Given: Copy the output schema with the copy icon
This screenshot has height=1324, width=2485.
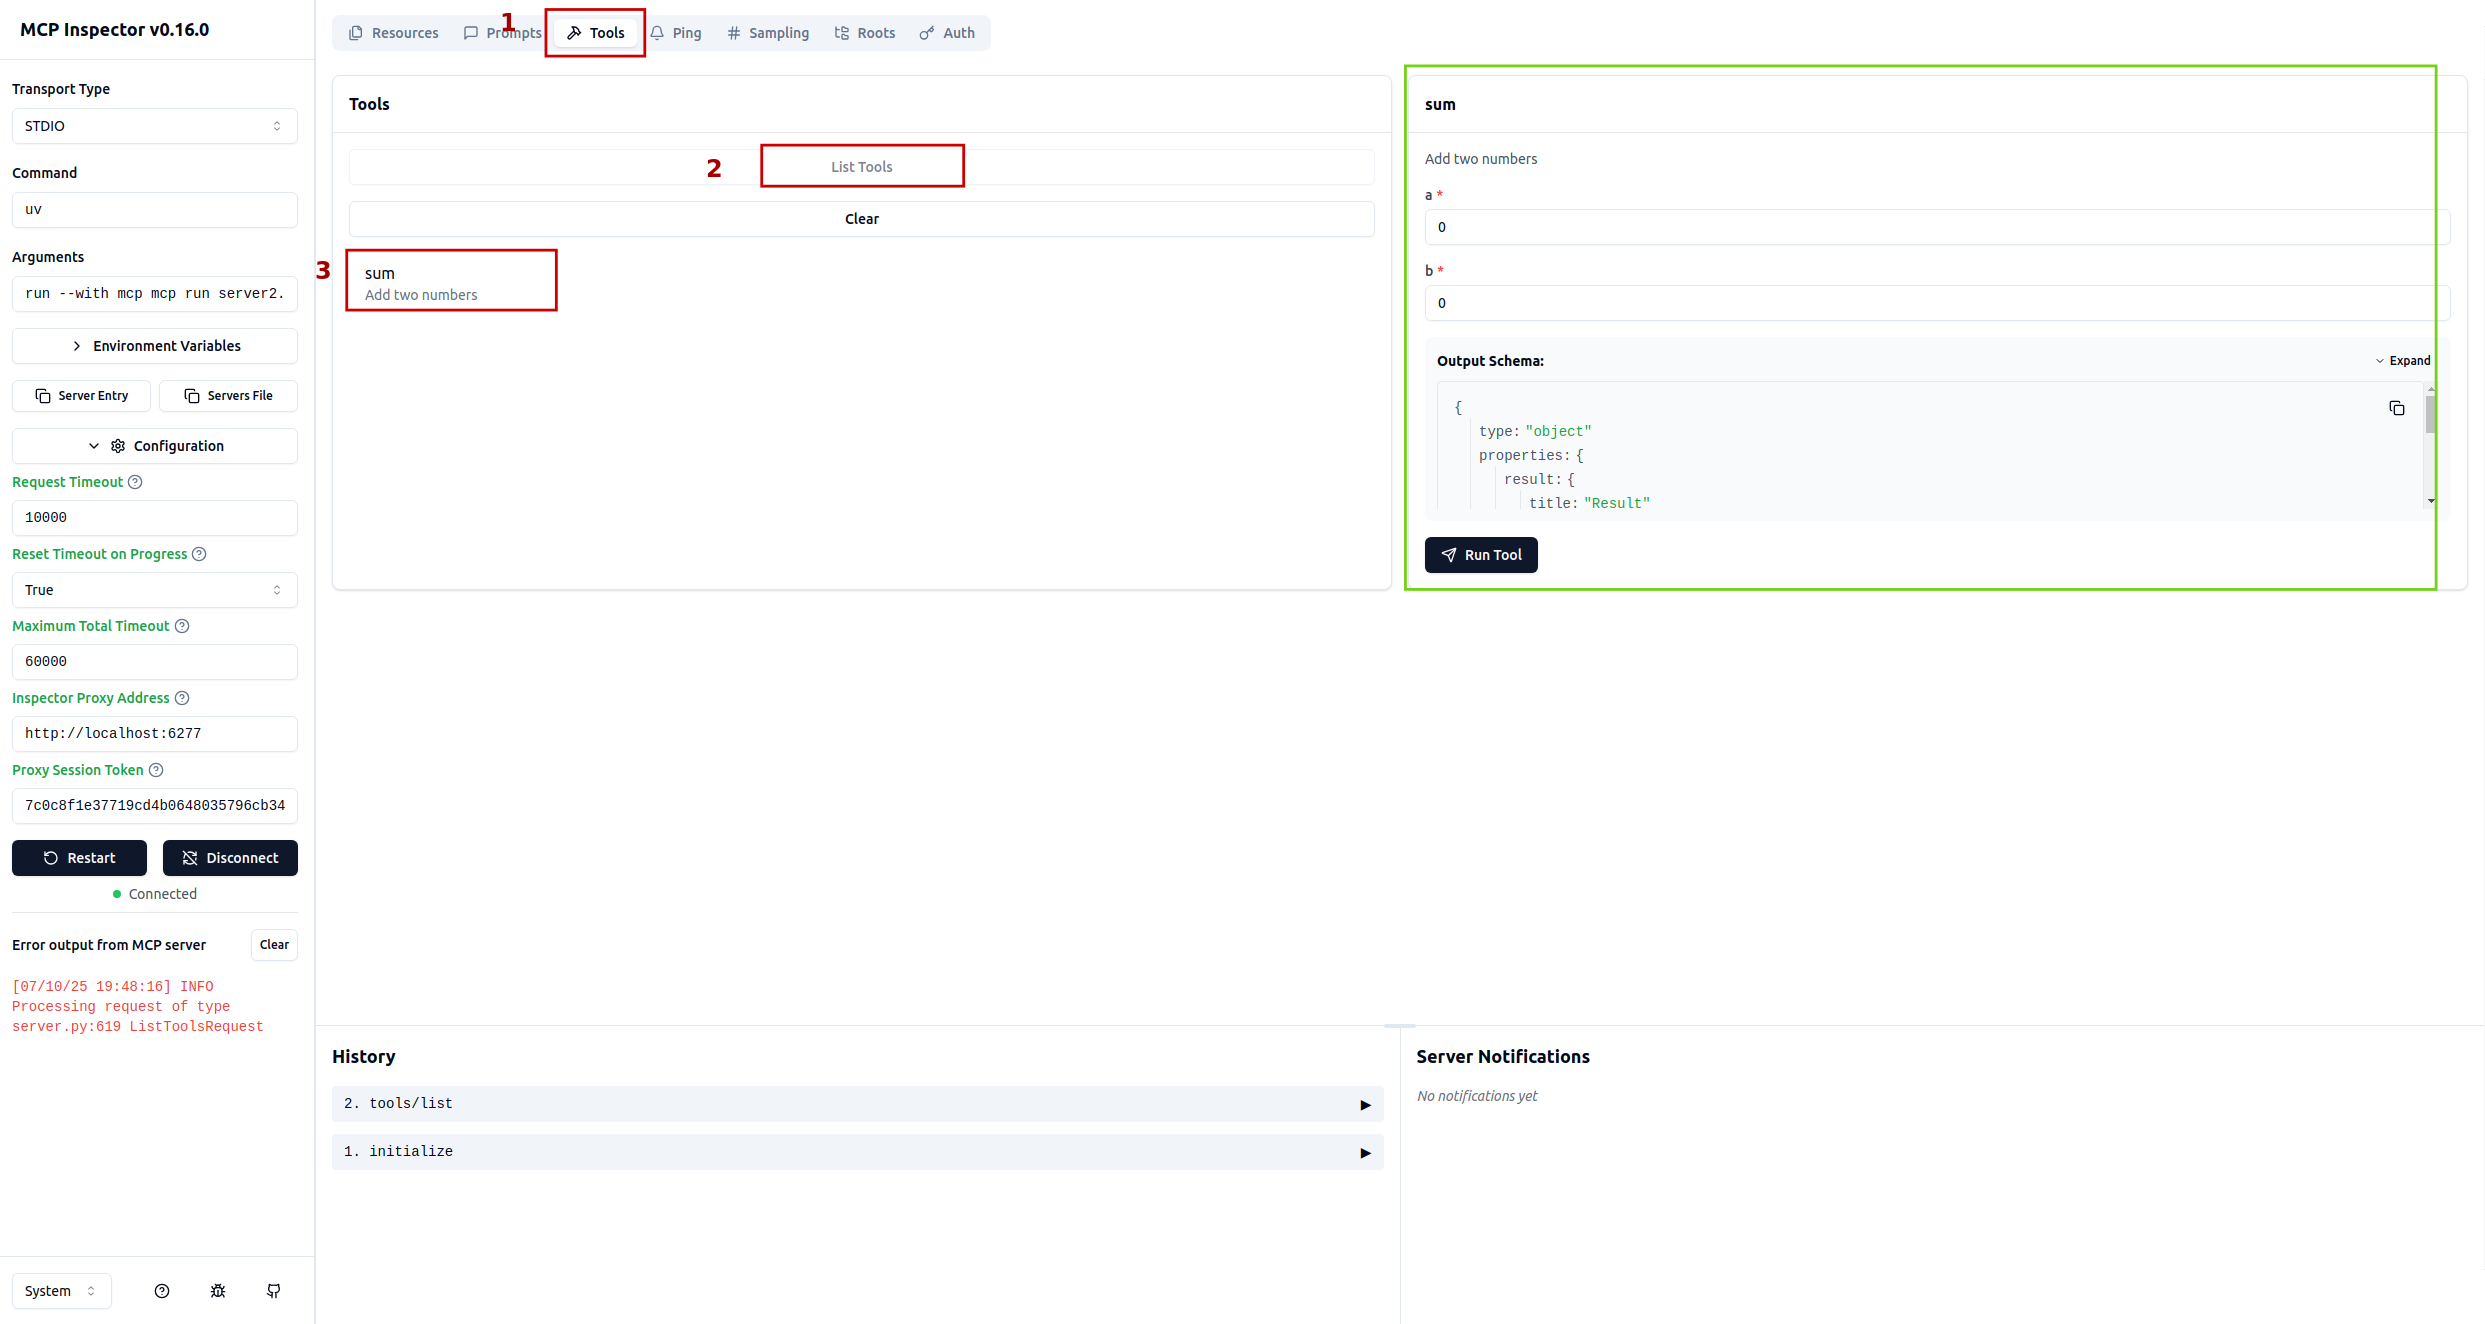Looking at the screenshot, I should (x=2396, y=408).
